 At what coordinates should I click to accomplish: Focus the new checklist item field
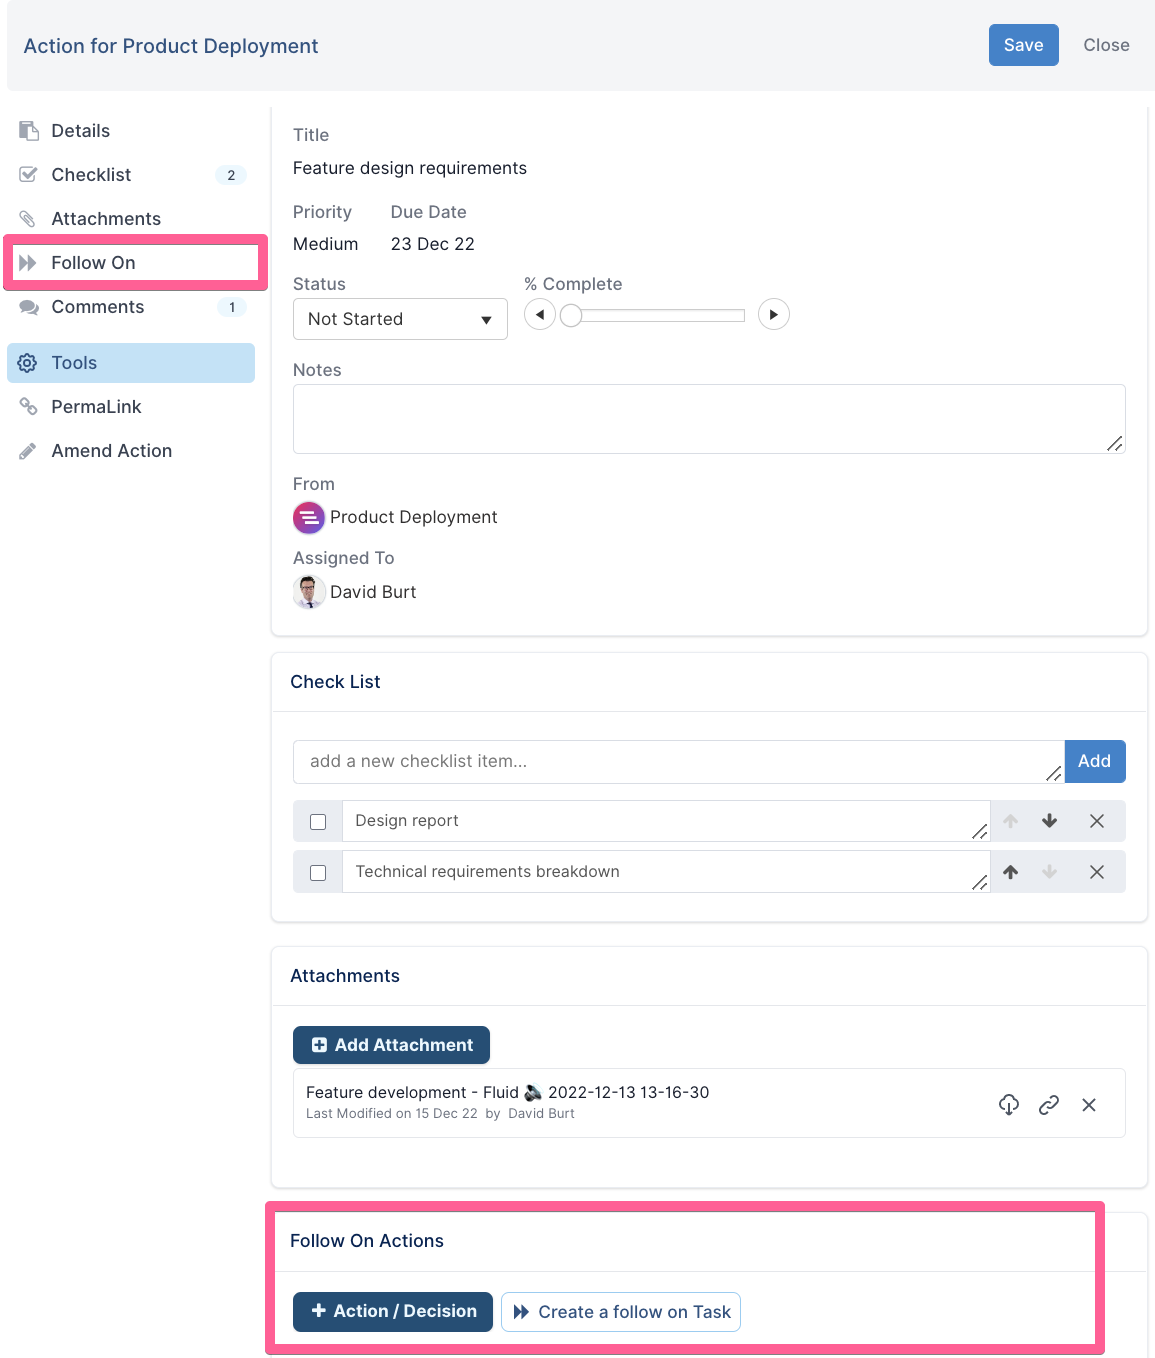(x=670, y=762)
